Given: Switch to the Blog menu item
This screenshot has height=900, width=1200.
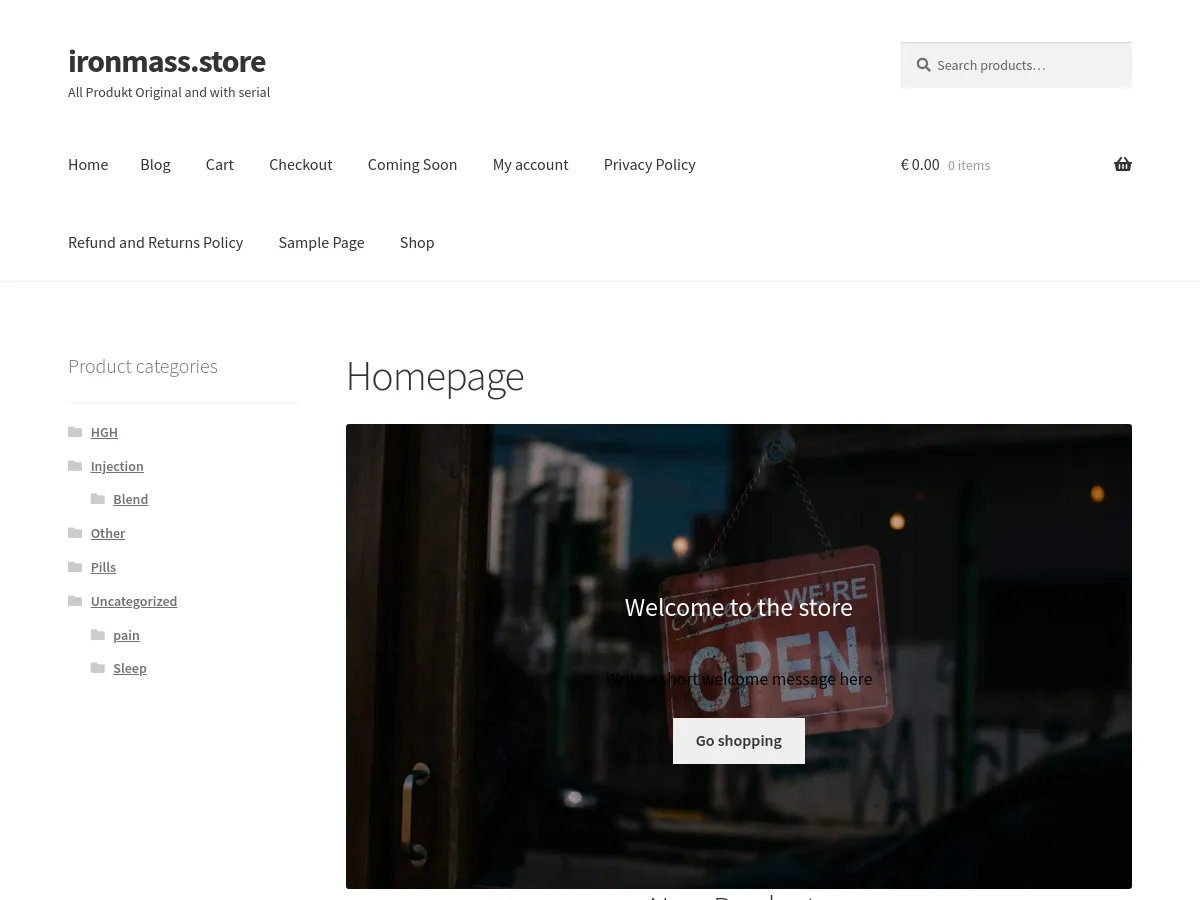Looking at the screenshot, I should click(155, 164).
